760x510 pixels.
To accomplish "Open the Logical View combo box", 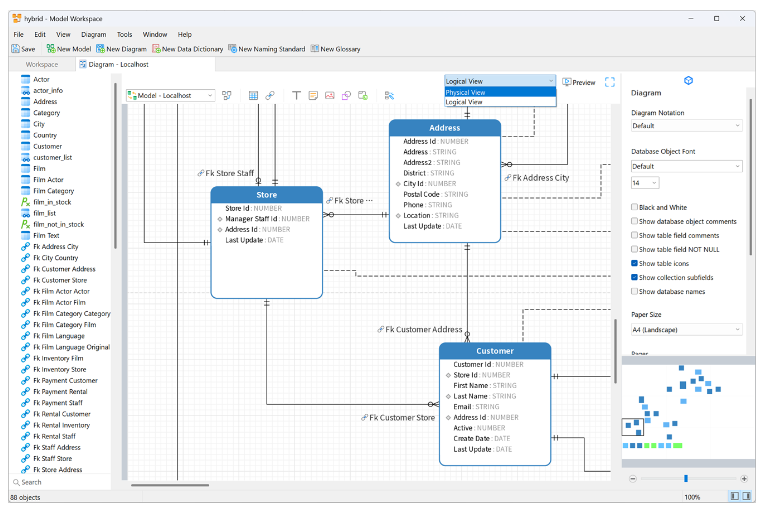I will (500, 81).
